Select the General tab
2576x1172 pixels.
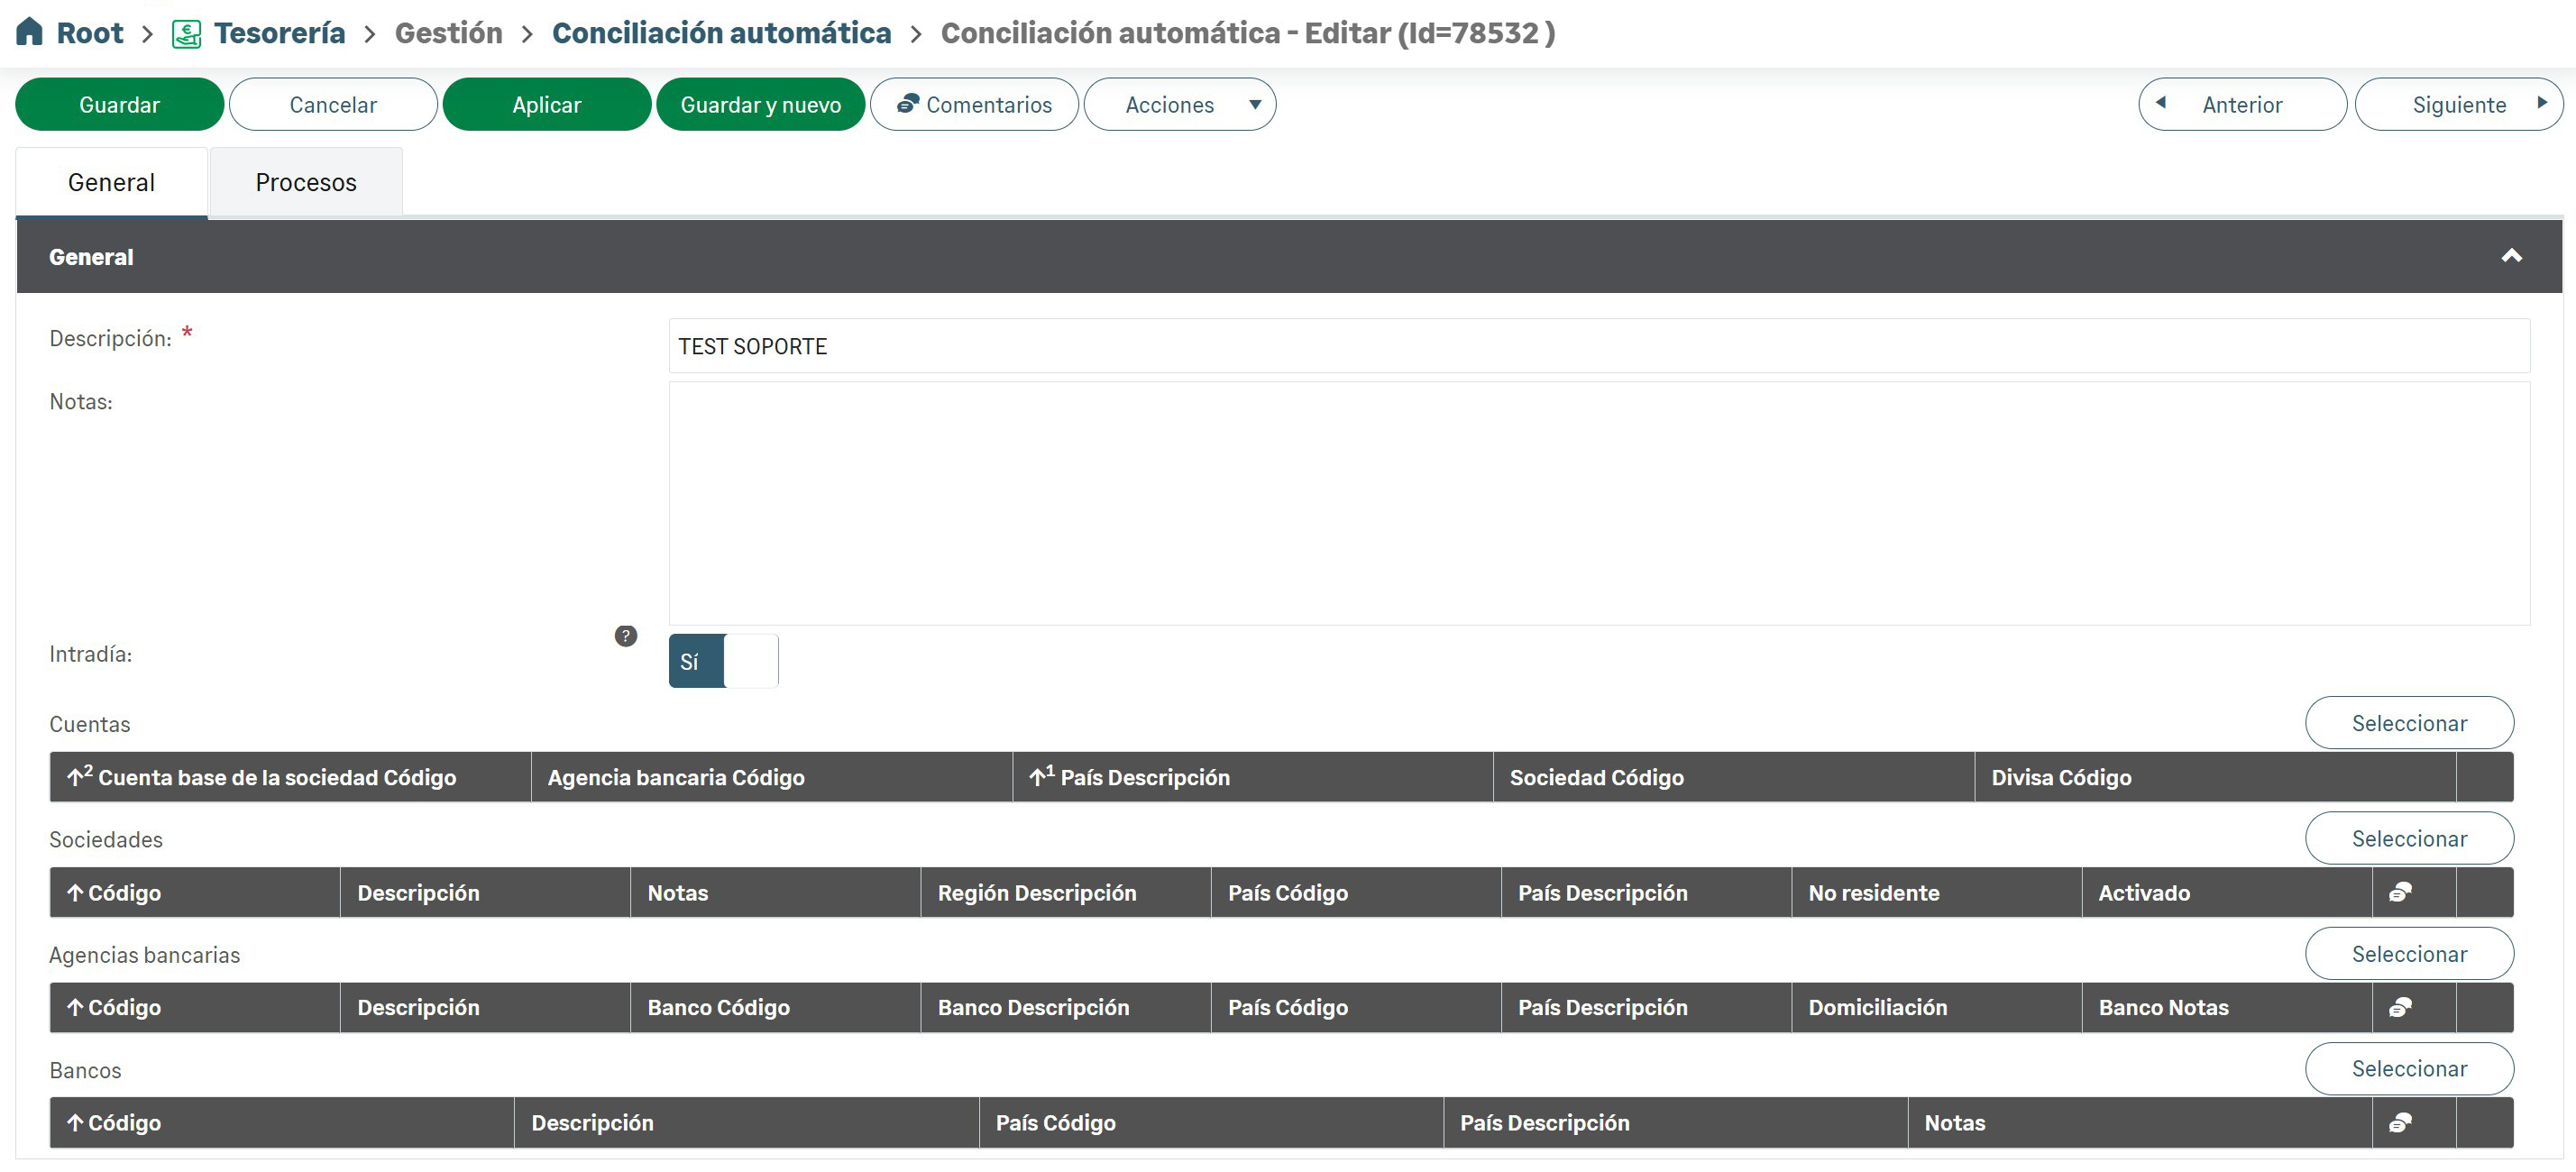point(111,183)
